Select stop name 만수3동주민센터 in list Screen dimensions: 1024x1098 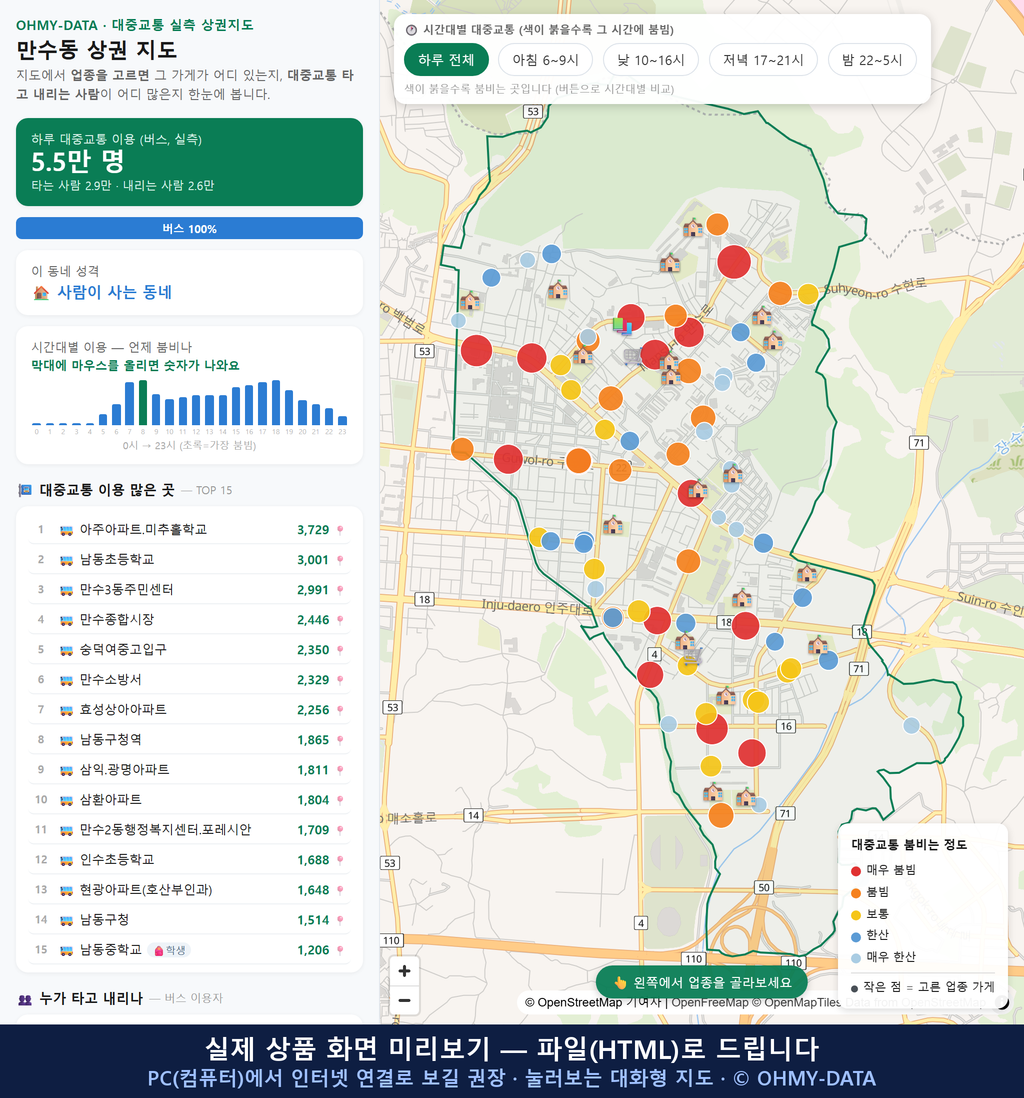[x=126, y=590]
